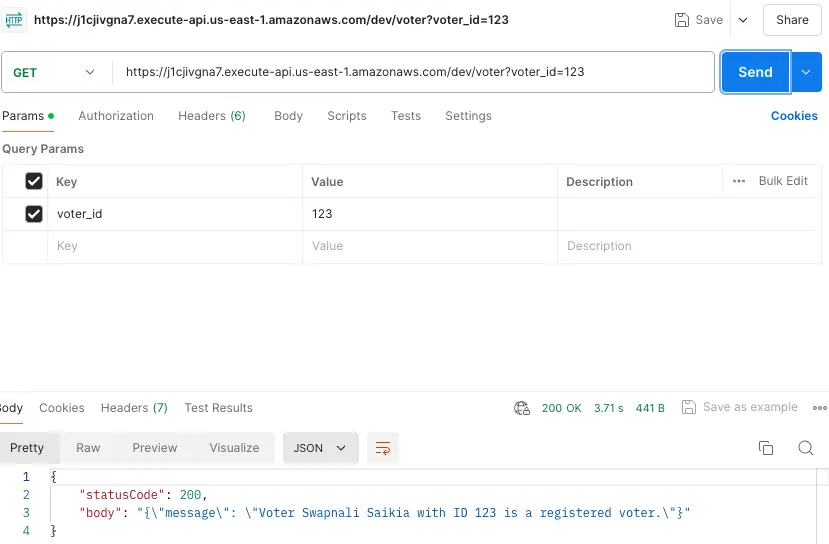Click the empty Key placeholder field

[x=175, y=246]
